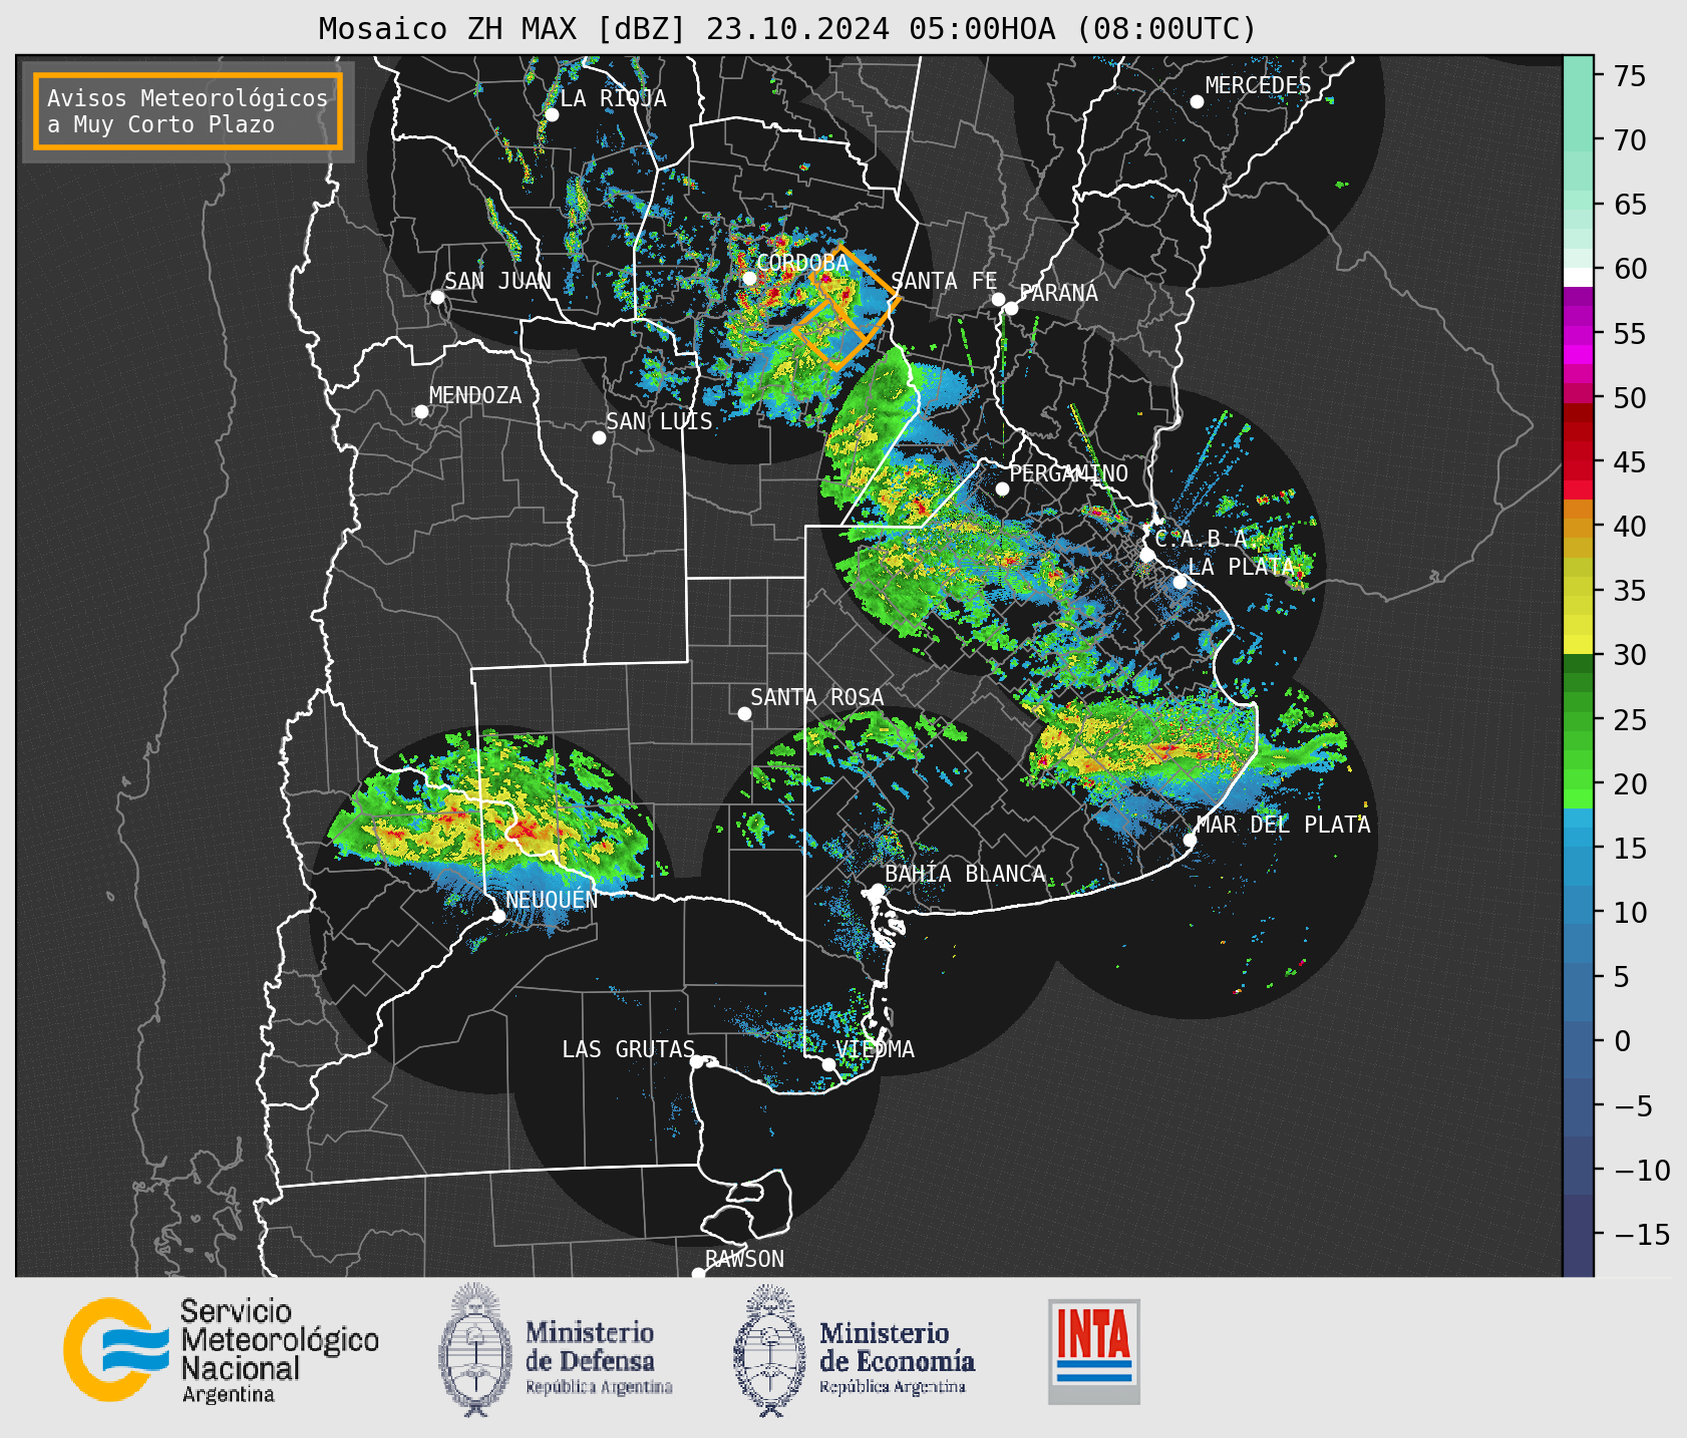Click the BAHÍA BLANCA map label
The image size is (1687, 1438).
(x=965, y=874)
